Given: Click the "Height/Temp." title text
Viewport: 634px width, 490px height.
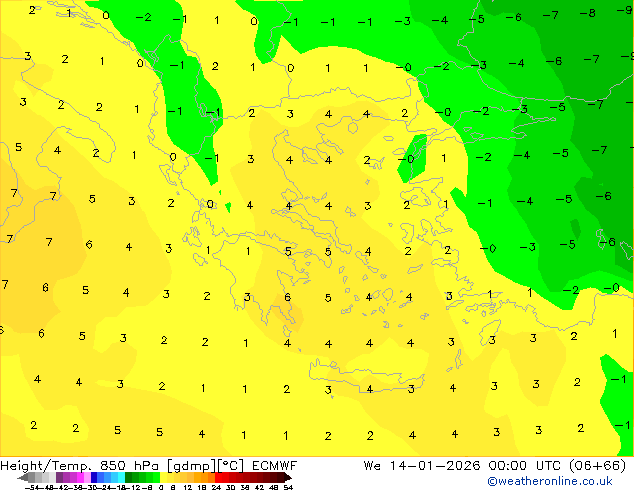Looking at the screenshot, I should 45,466.
